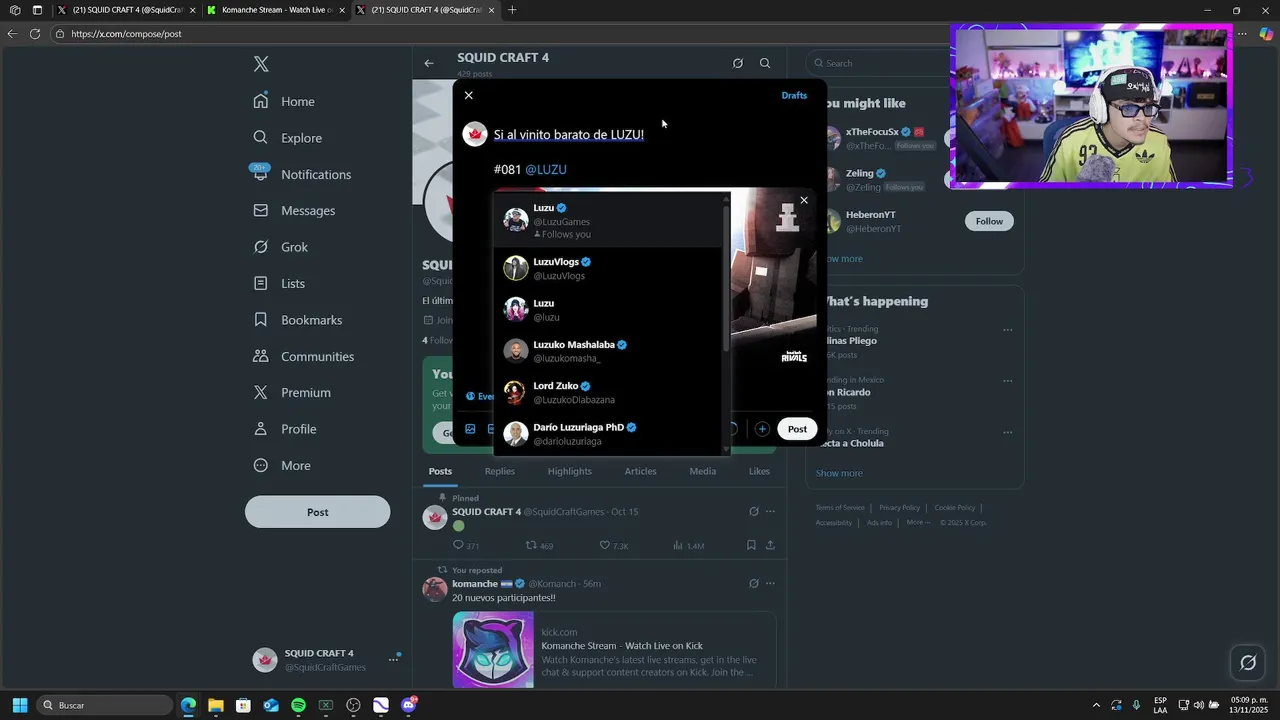Open Explore in the sidebar
Screen dimensions: 1280x720
(289, 138)
